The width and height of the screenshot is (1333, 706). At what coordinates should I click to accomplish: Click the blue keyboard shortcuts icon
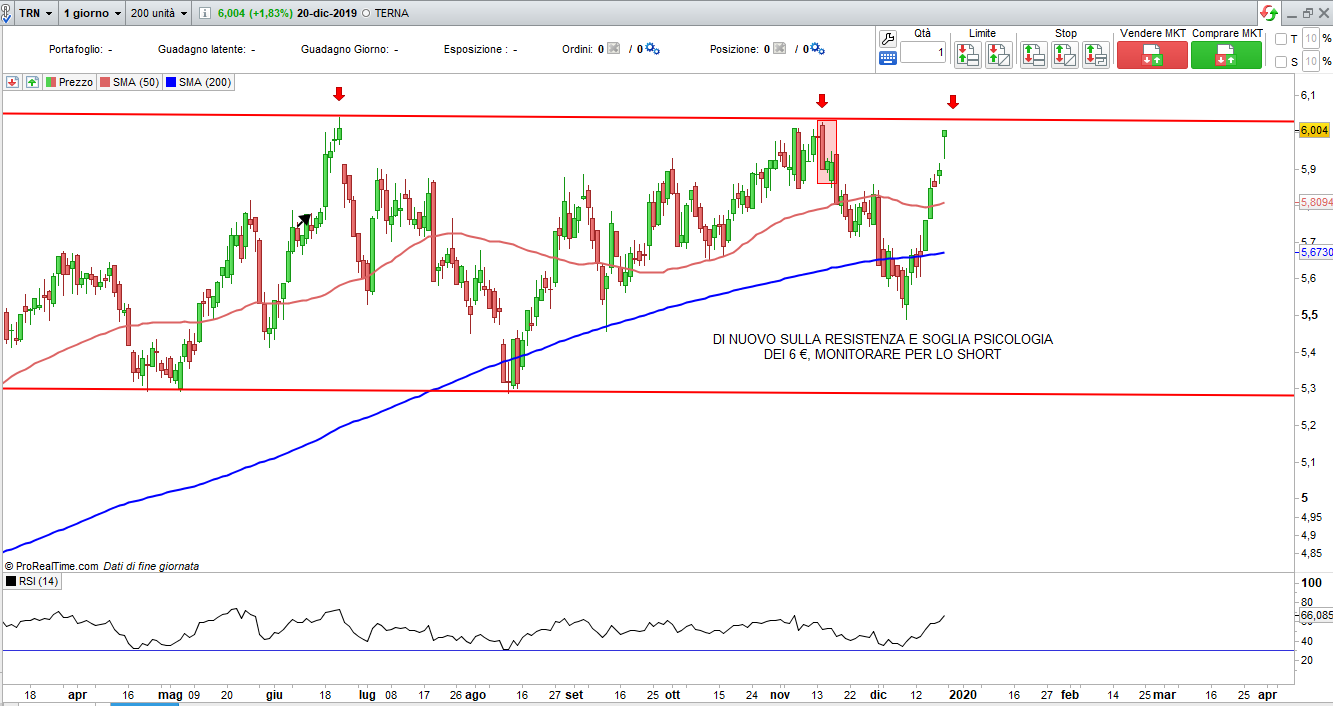887,58
